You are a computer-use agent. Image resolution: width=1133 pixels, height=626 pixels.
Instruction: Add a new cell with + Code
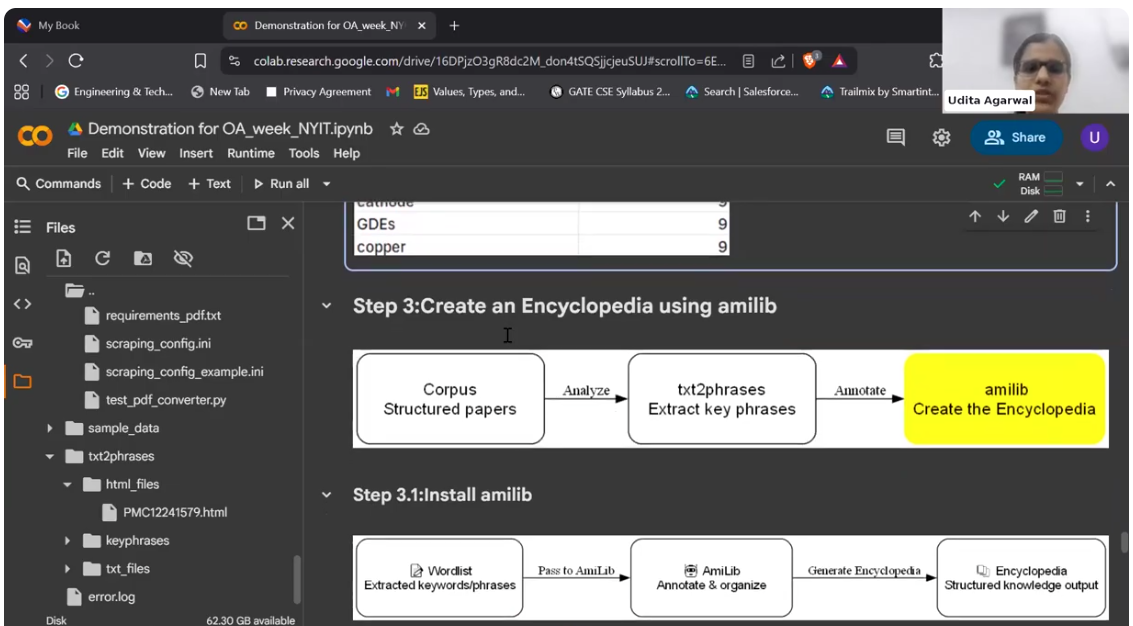pyautogui.click(x=149, y=183)
